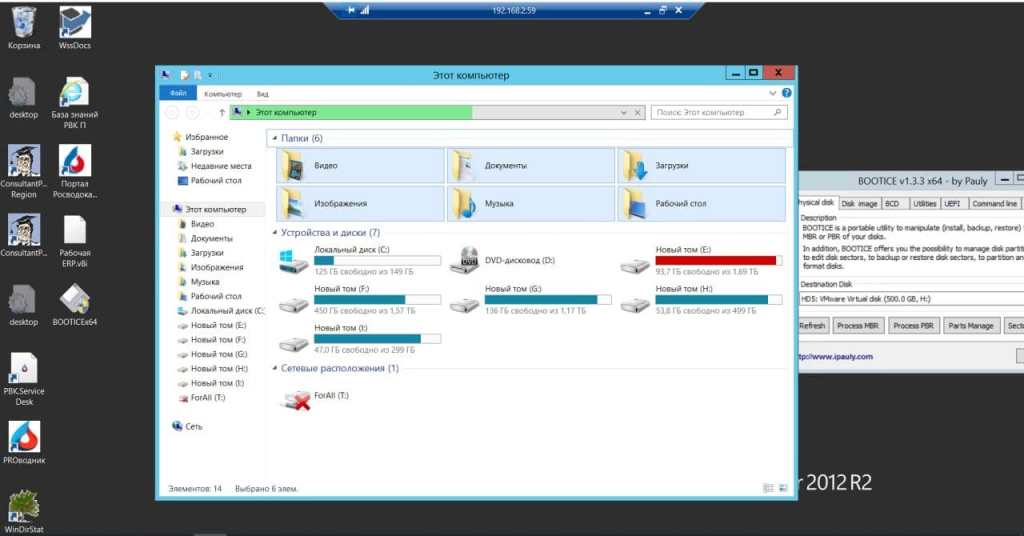
Task: Open the Файл menu tab
Action: pos(178,93)
